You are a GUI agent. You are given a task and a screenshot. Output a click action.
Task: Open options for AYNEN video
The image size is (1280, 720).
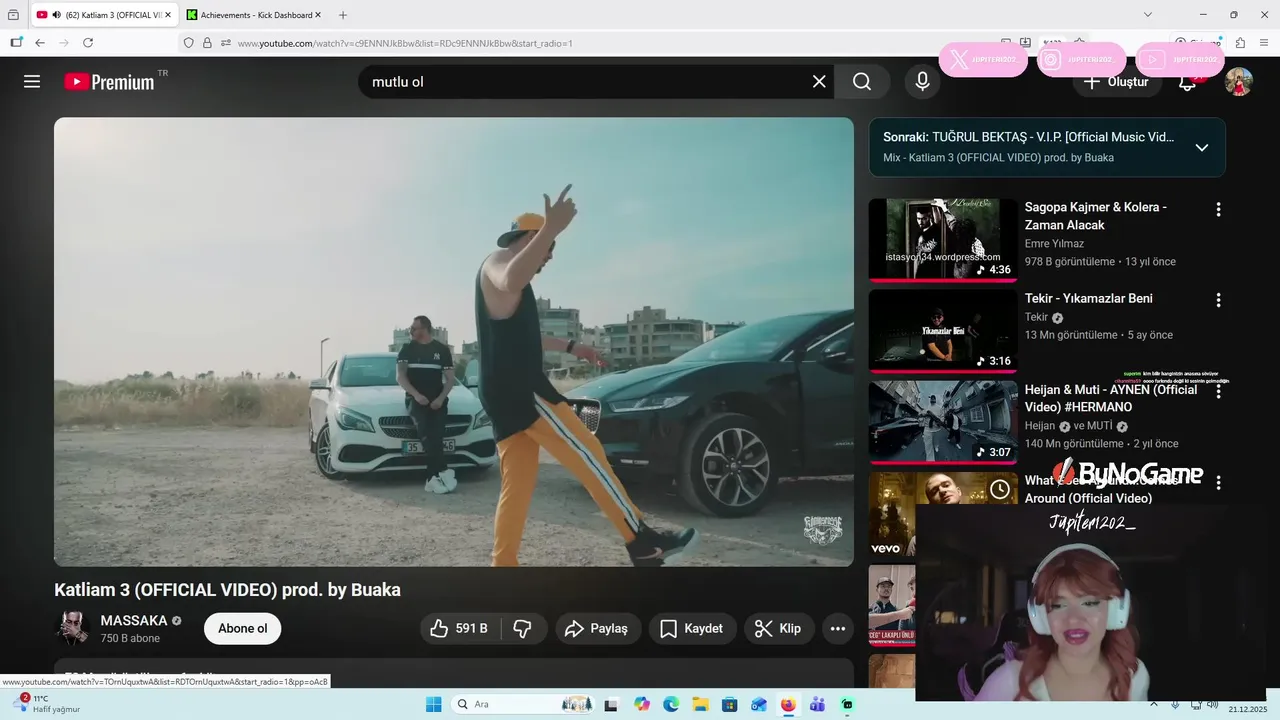[x=1218, y=392]
